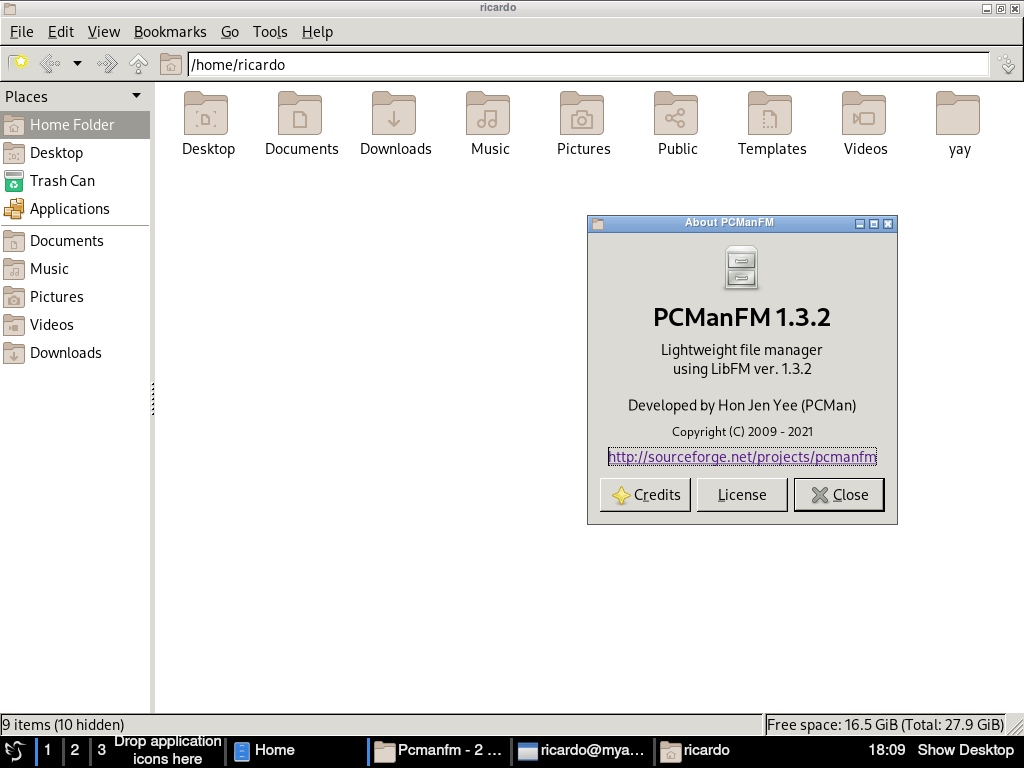Expand the Places side pane dropdown
Viewport: 1024px width, 768px height.
click(136, 95)
